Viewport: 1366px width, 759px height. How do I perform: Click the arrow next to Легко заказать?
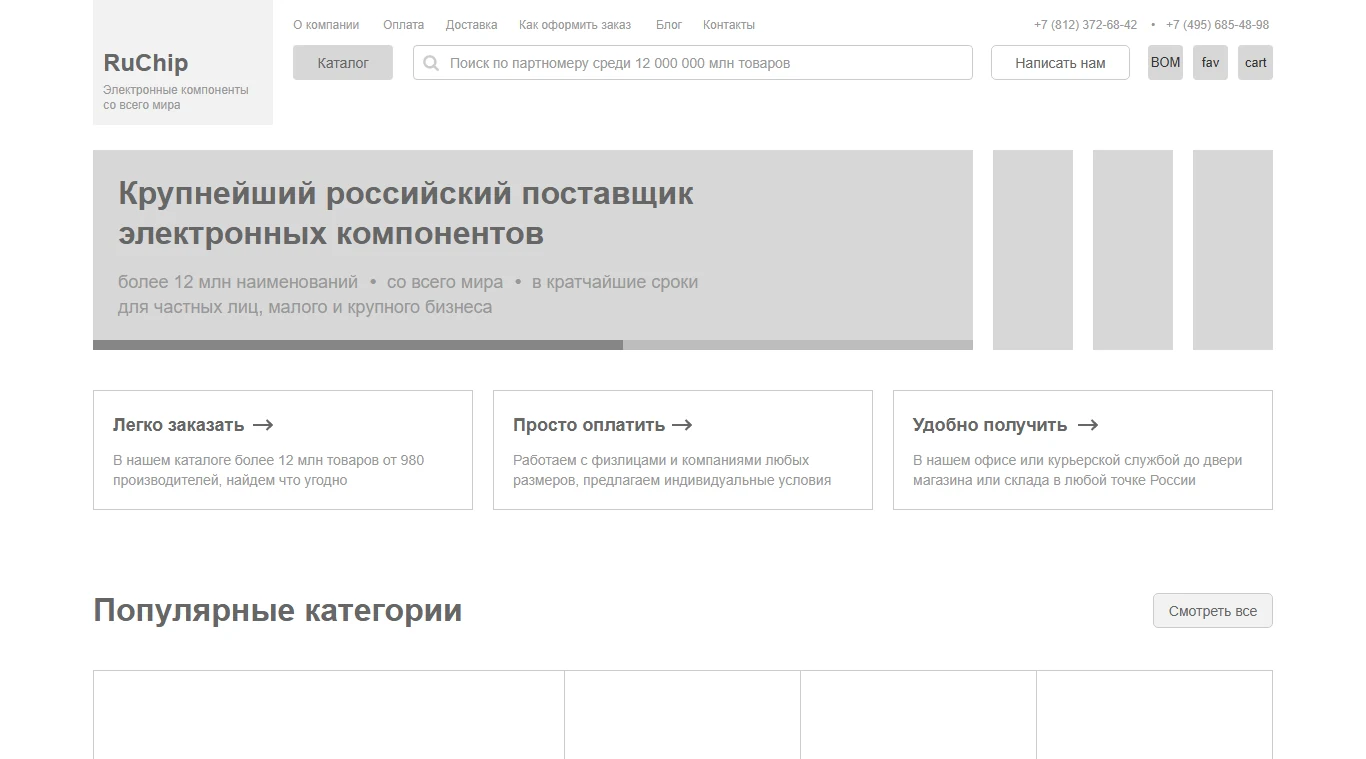click(263, 425)
